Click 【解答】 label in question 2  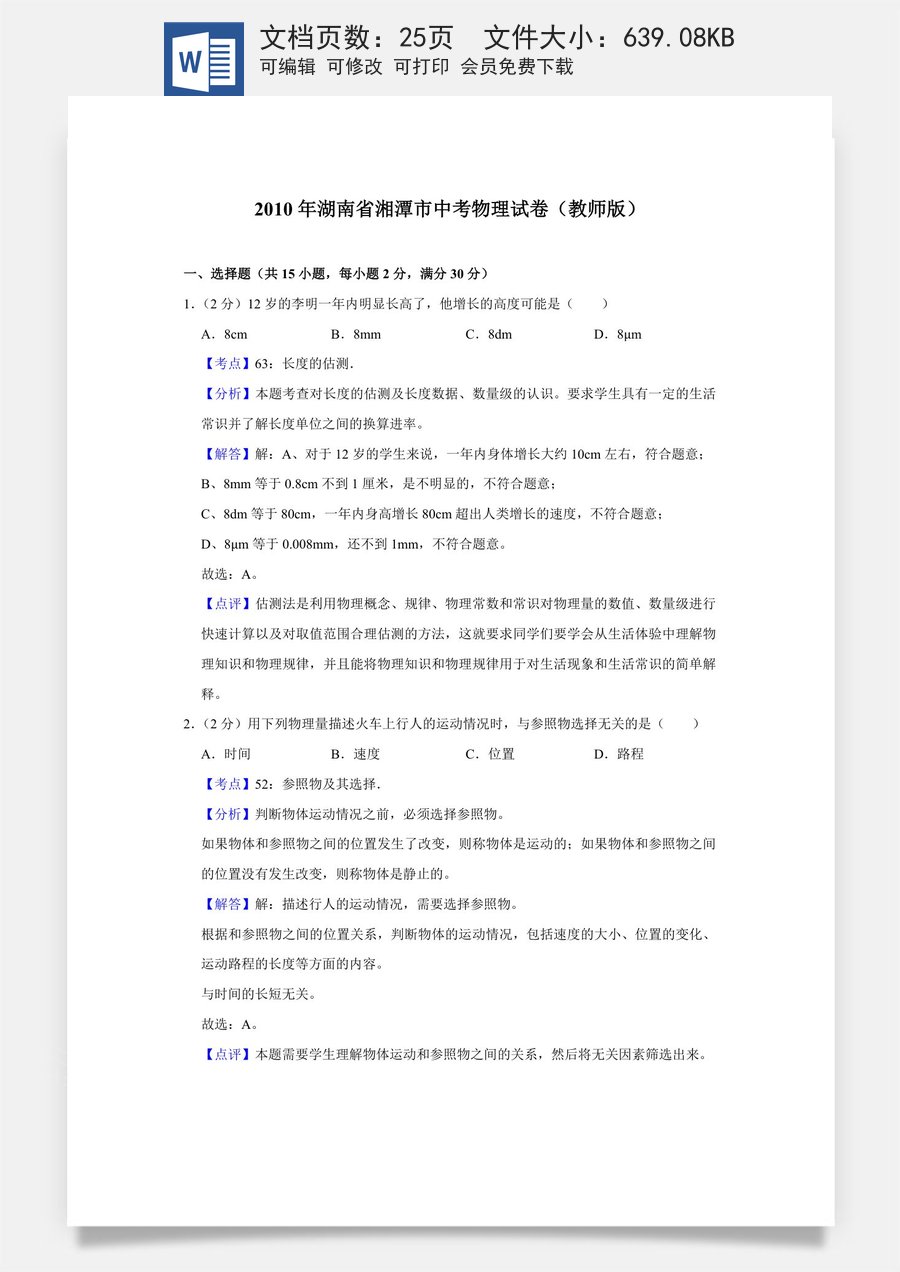click(229, 904)
